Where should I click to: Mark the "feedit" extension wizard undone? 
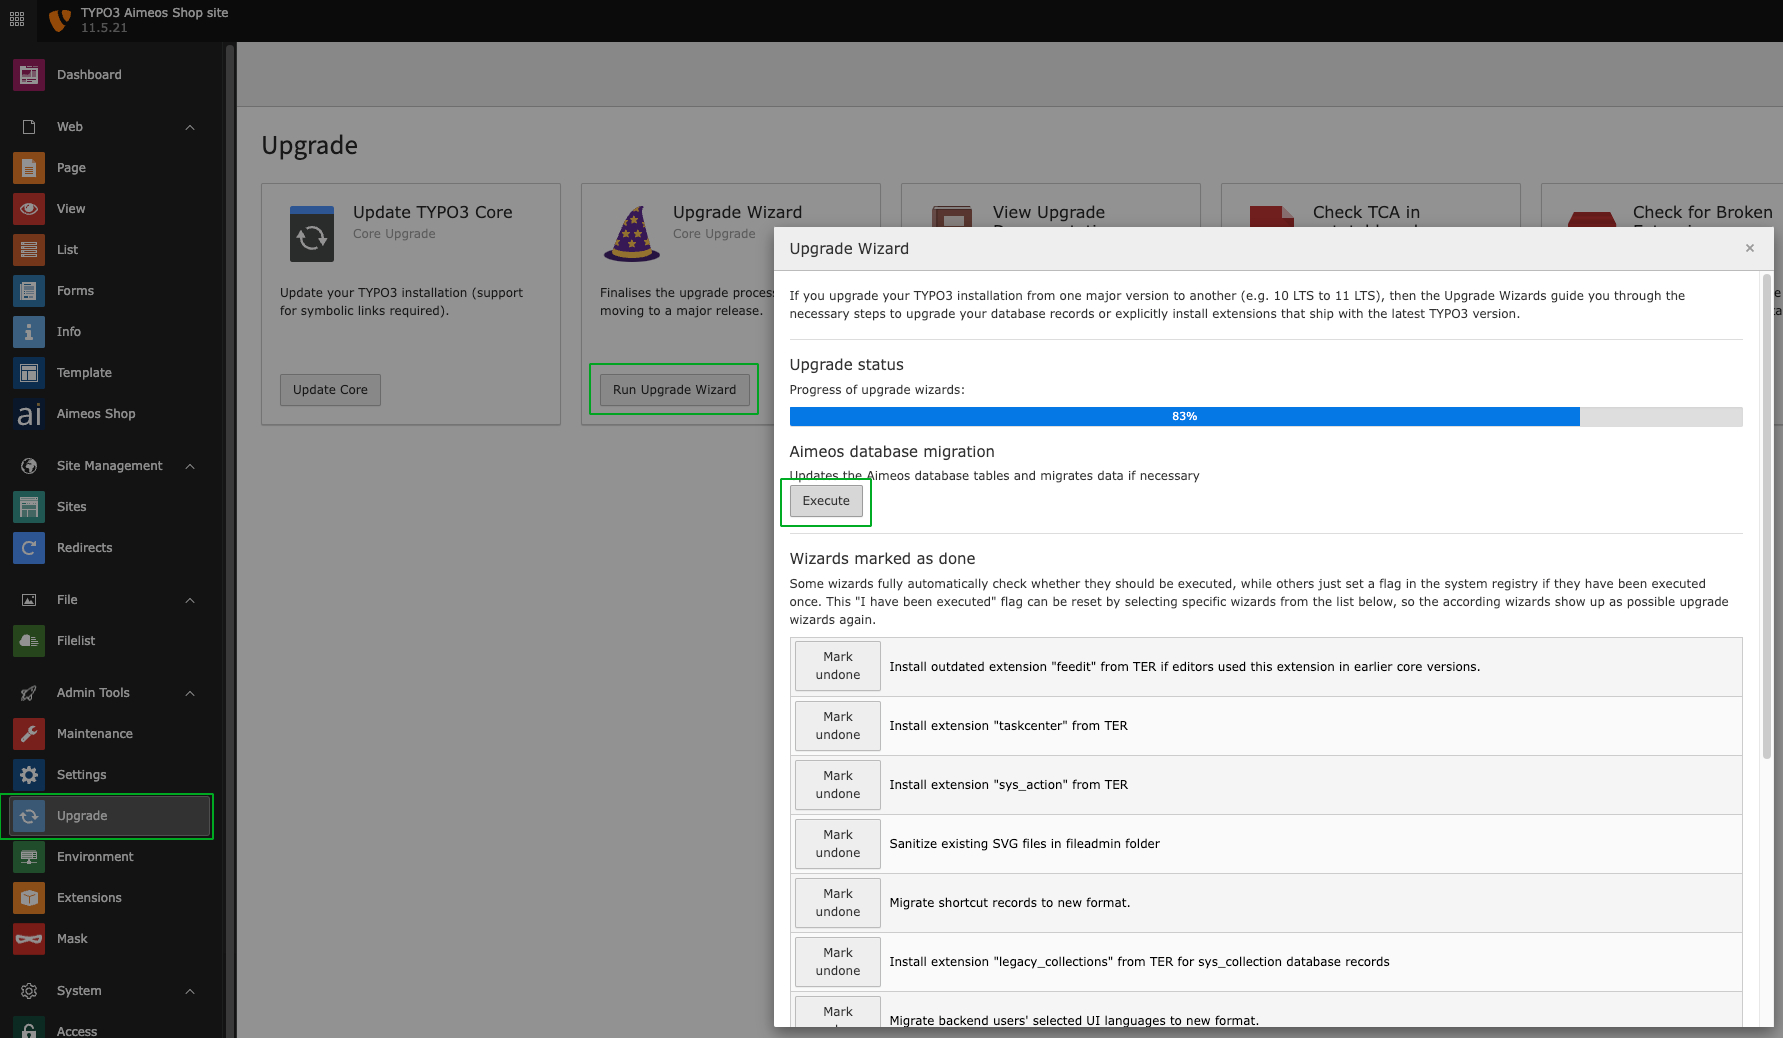838,666
